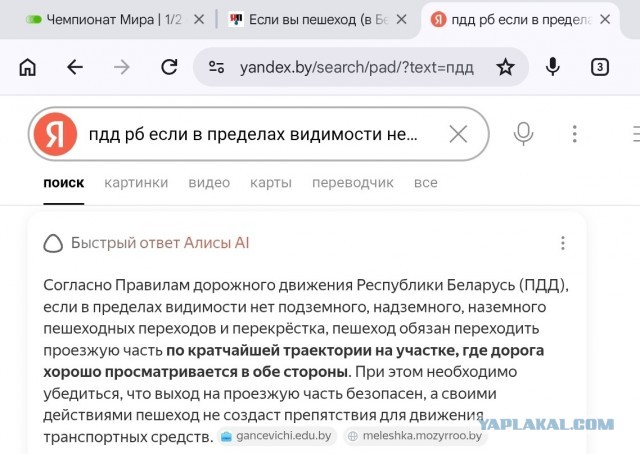This screenshot has width=640, height=454.
Task: Open tab switcher showing 3 tabs
Action: [x=600, y=67]
